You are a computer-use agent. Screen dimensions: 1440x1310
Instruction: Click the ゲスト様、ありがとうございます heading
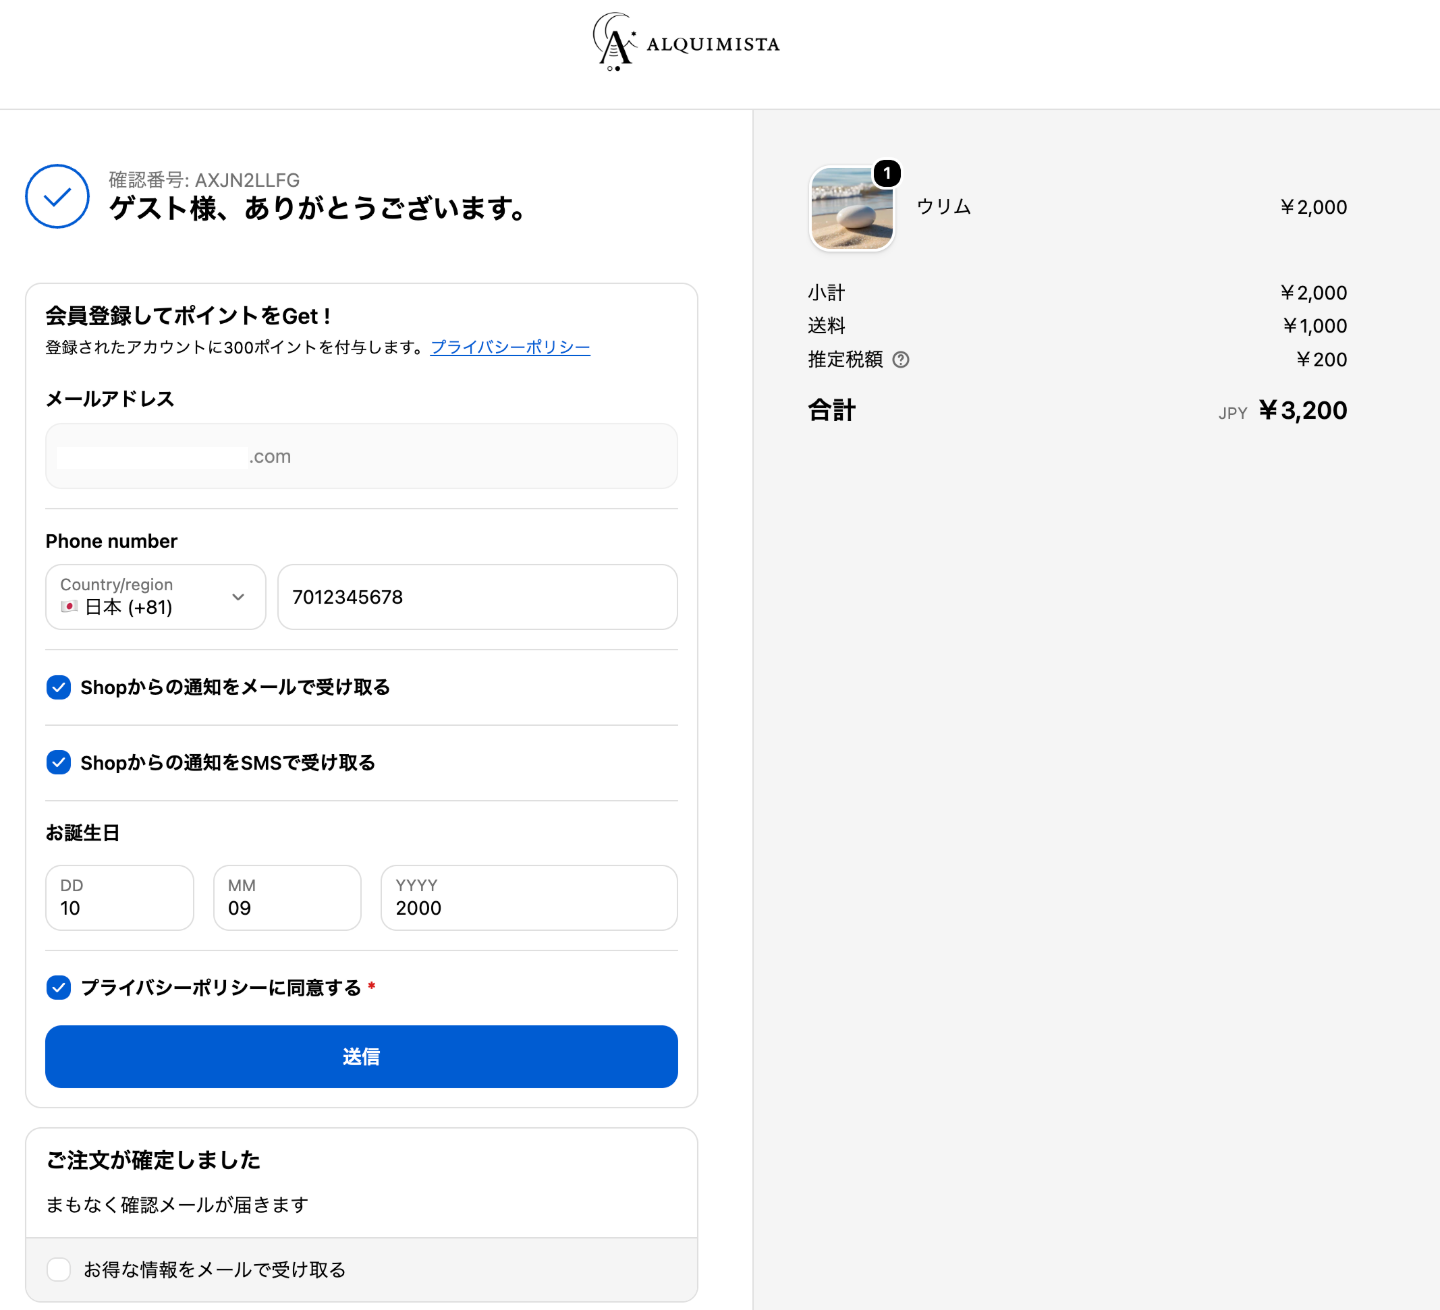point(318,208)
